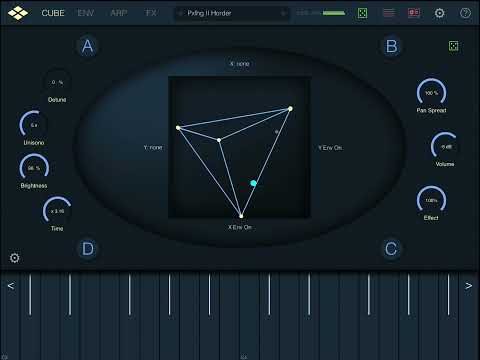Open the X Env On selector
This screenshot has width=480, height=360.
(240, 227)
